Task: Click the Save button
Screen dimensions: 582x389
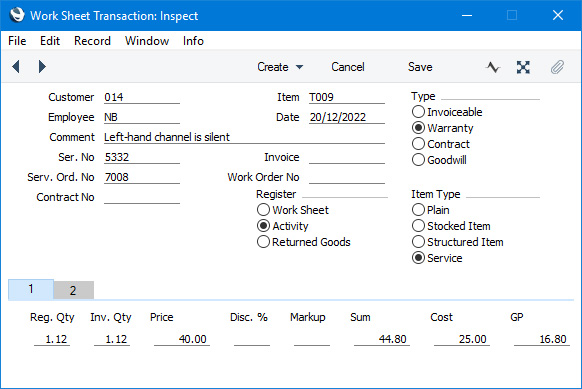Action: (x=420, y=67)
